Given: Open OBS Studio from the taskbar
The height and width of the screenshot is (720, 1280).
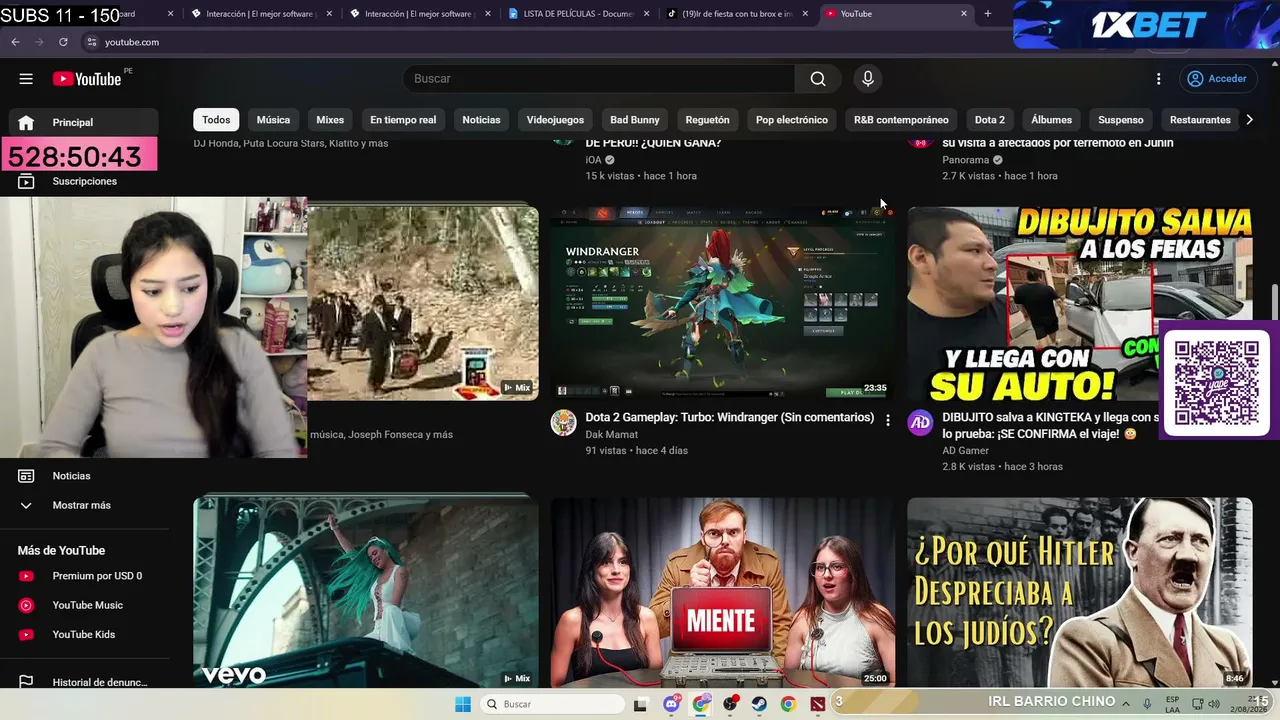Looking at the screenshot, I should (x=731, y=704).
